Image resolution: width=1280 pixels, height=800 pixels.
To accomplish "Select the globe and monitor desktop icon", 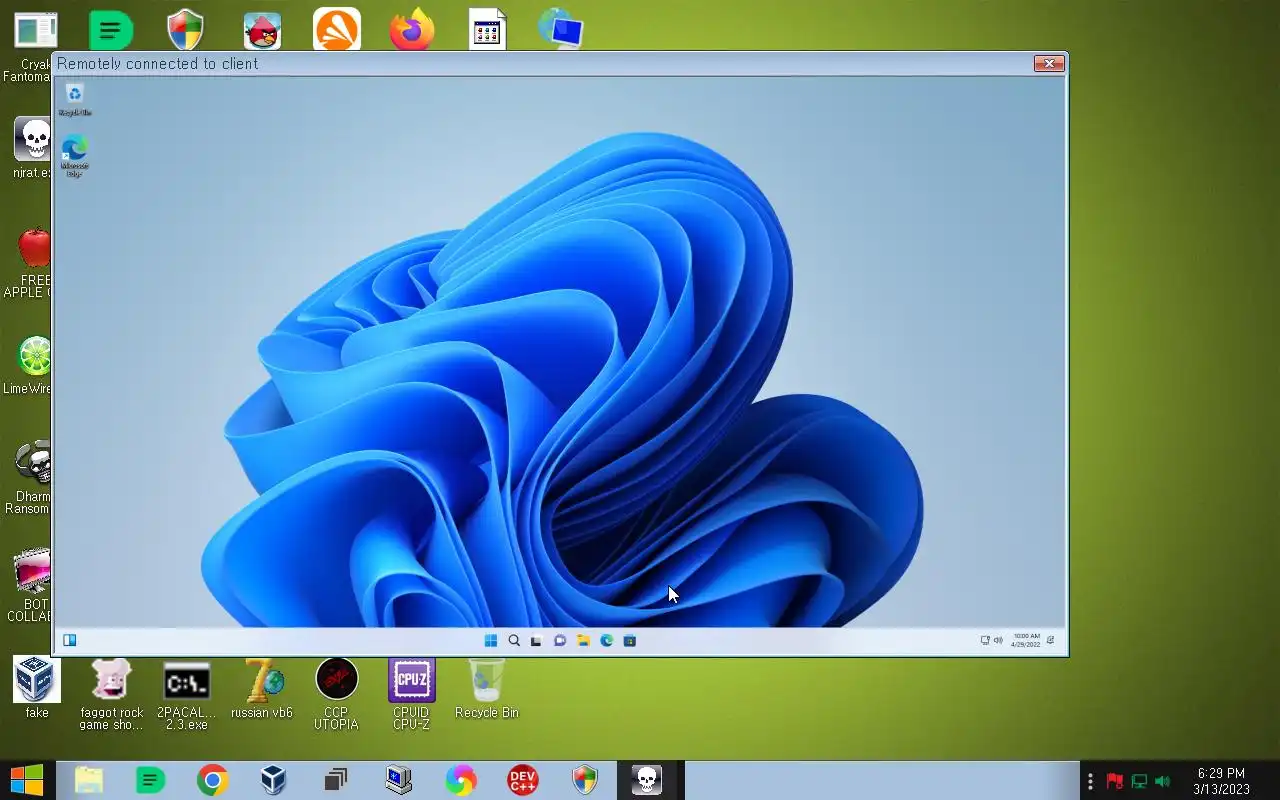I will 561,28.
